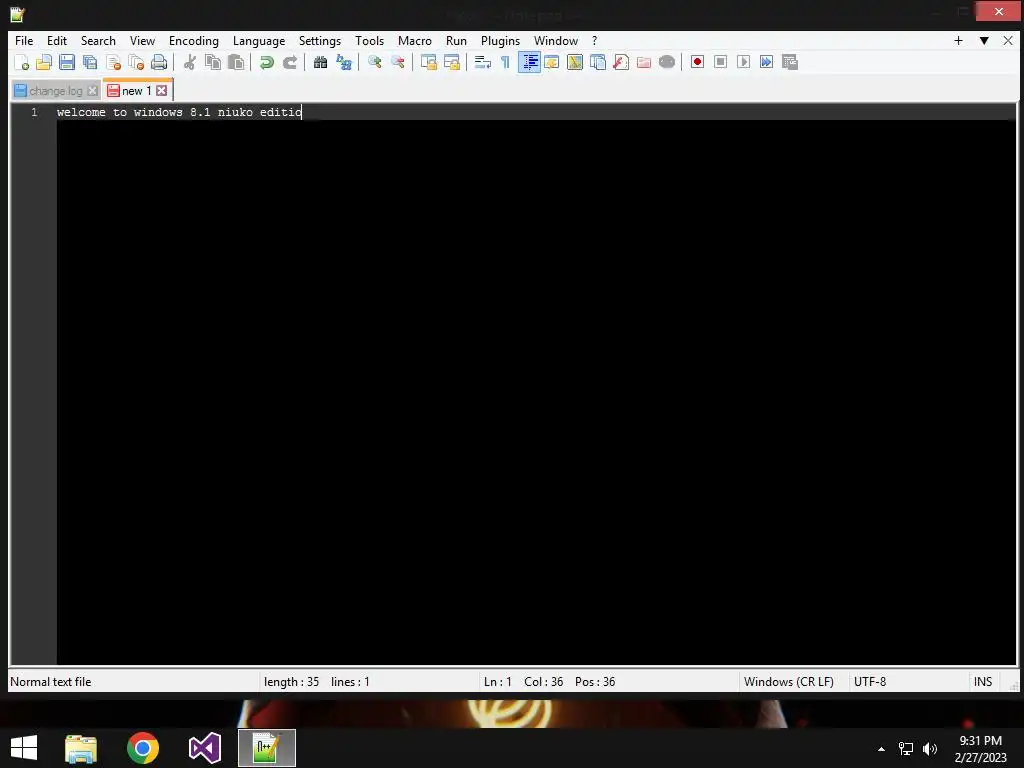Open the Language menu
Image resolution: width=1024 pixels, height=768 pixels.
[x=259, y=40]
